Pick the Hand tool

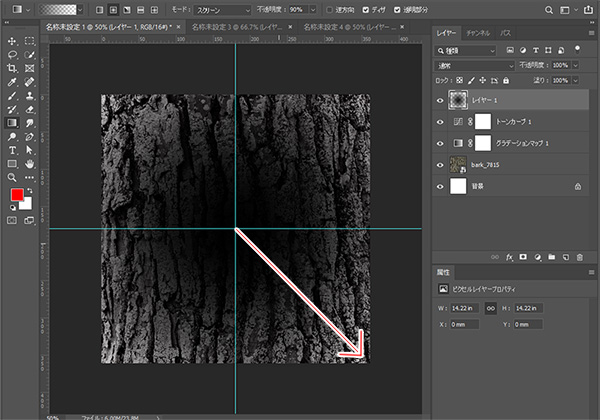pos(30,163)
